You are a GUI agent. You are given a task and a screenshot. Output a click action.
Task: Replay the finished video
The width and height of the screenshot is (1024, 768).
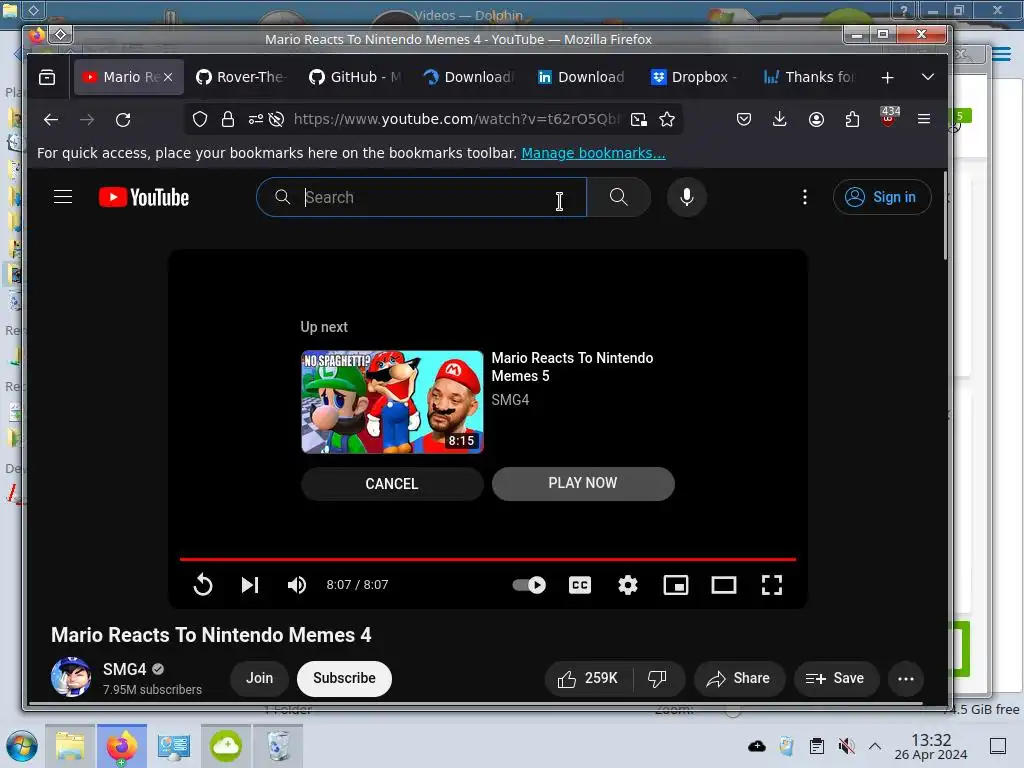203,584
